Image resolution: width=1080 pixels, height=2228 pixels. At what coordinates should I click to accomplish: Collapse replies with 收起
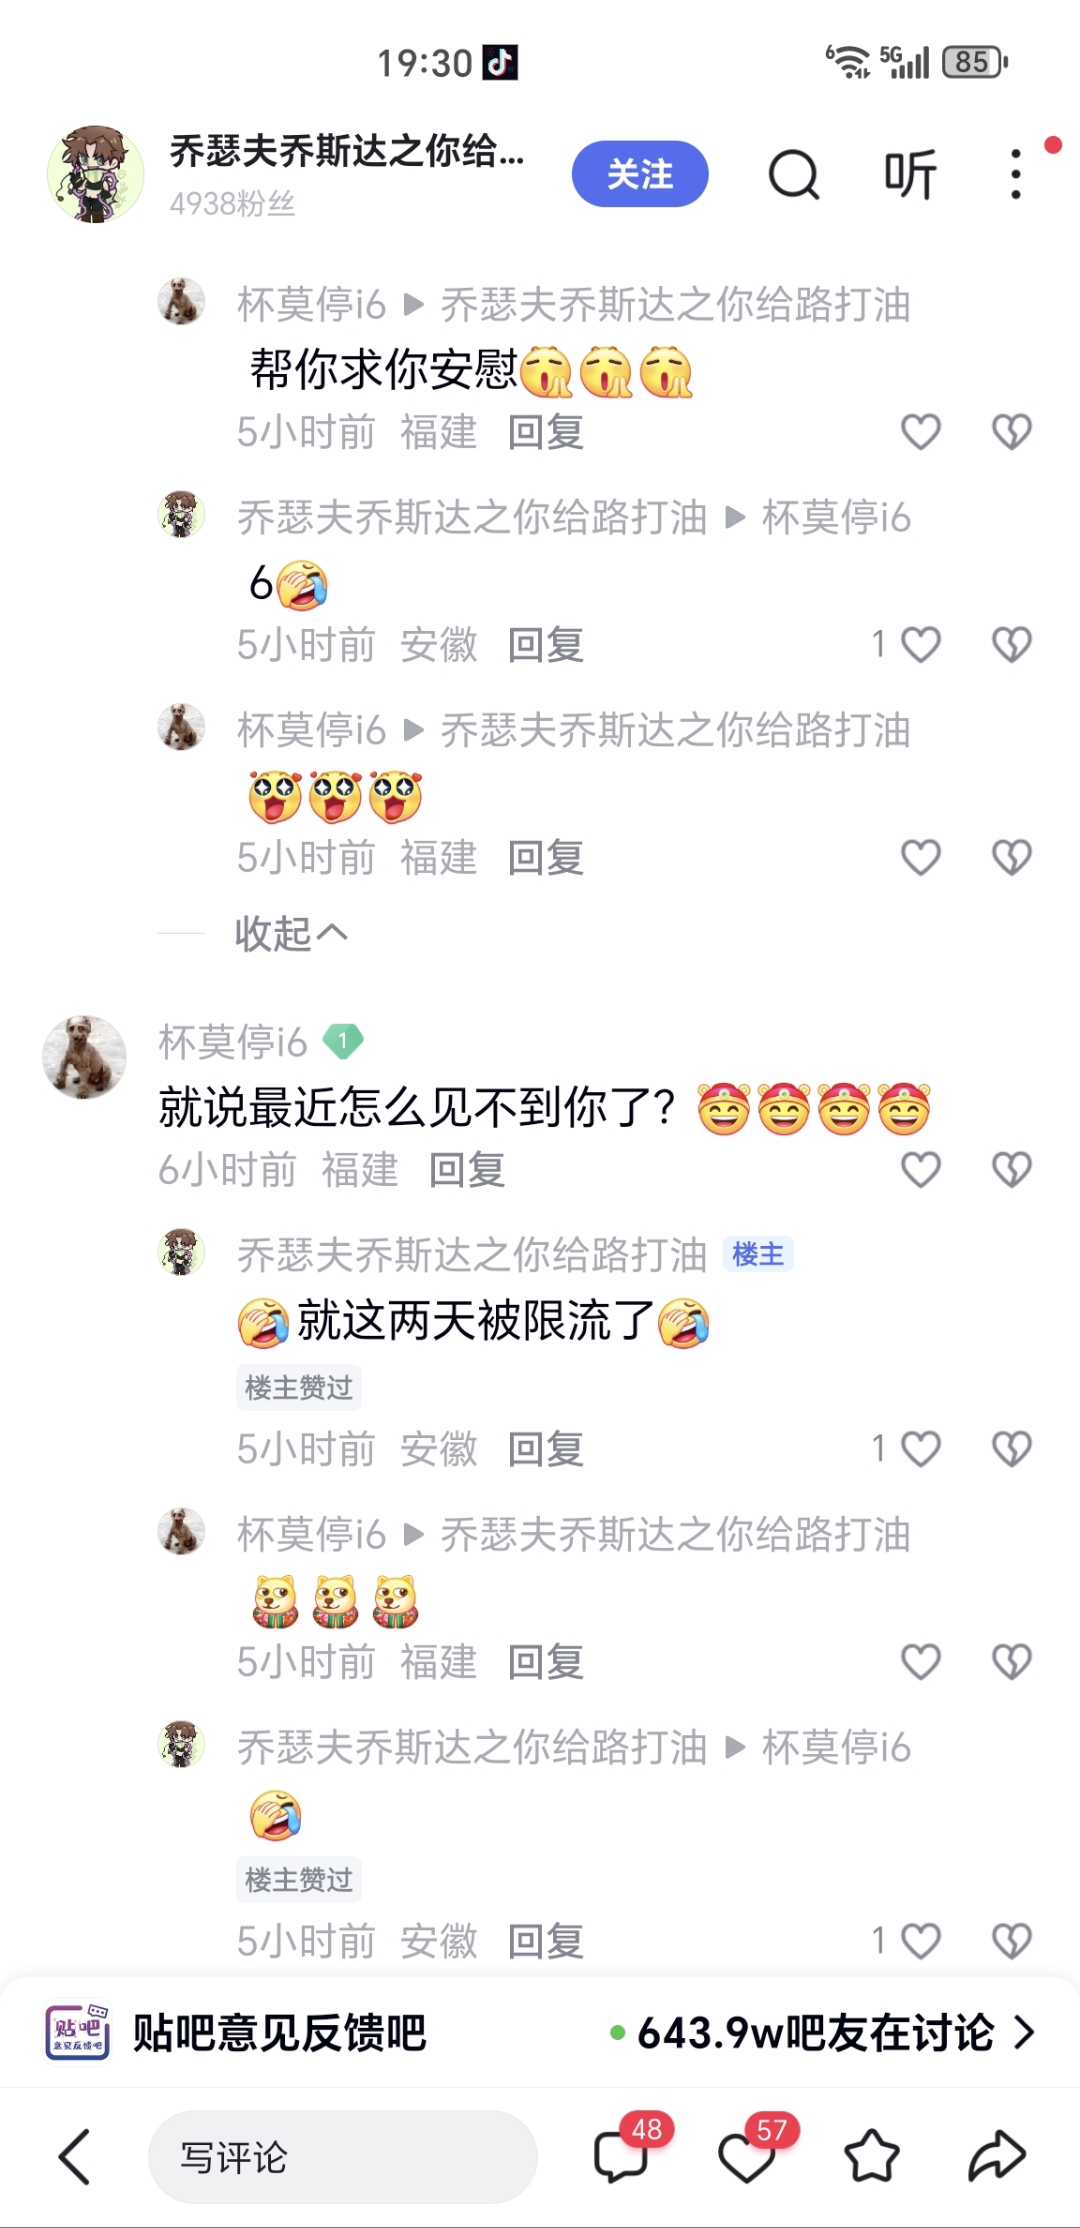291,933
